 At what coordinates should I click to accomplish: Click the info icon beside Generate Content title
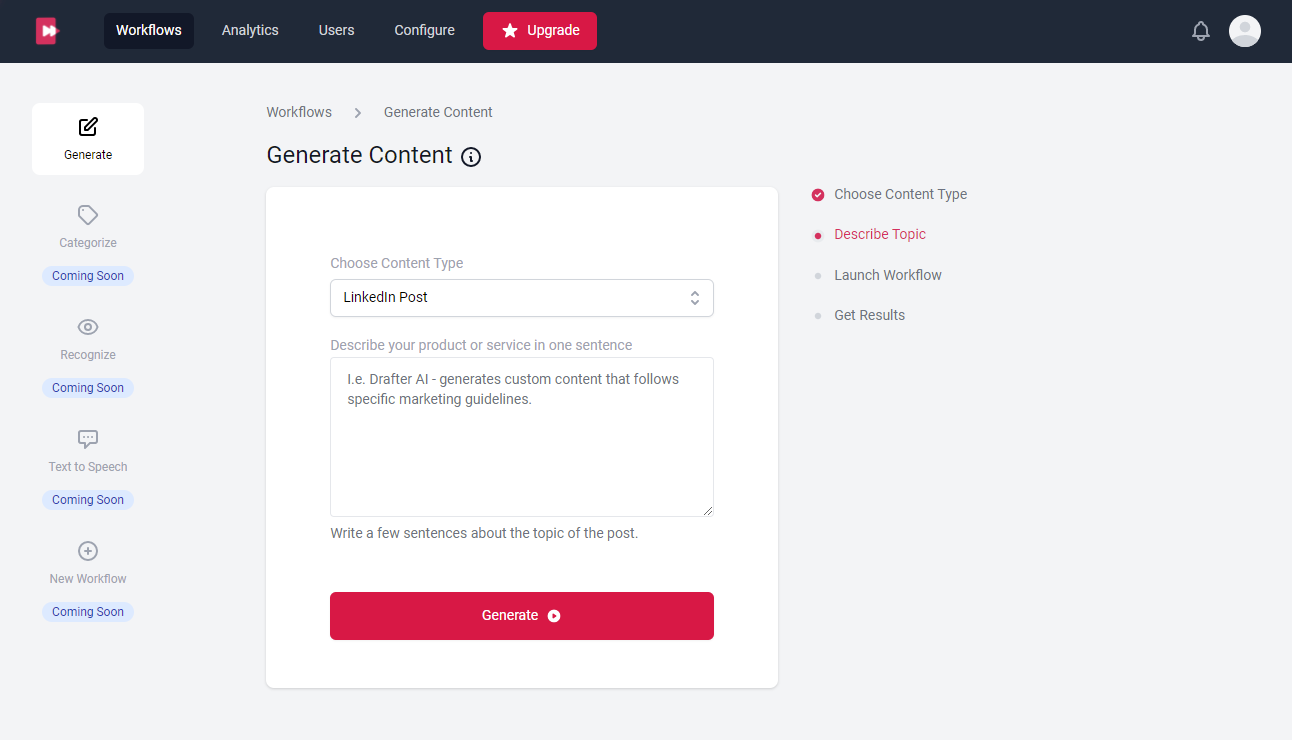471,157
